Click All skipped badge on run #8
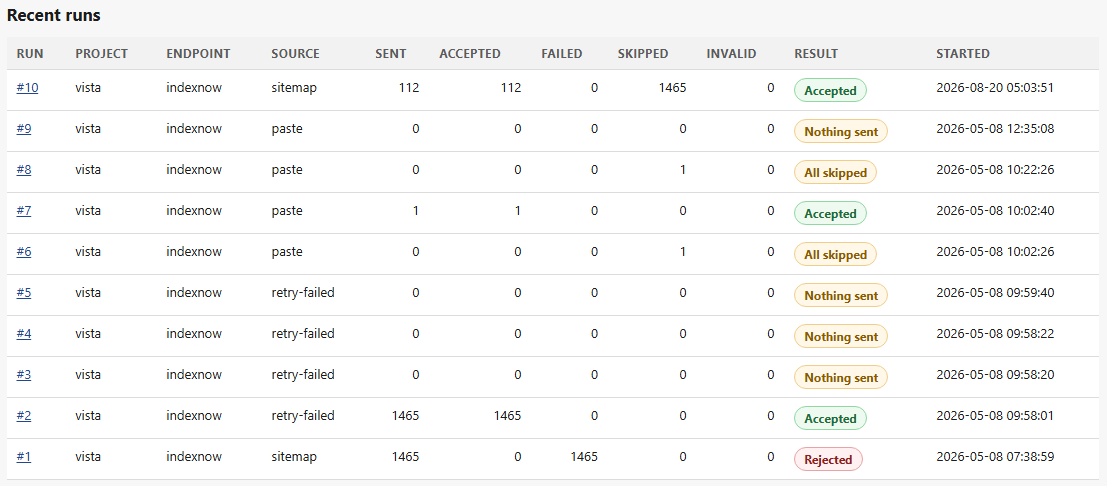The width and height of the screenshot is (1107, 486). point(835,172)
